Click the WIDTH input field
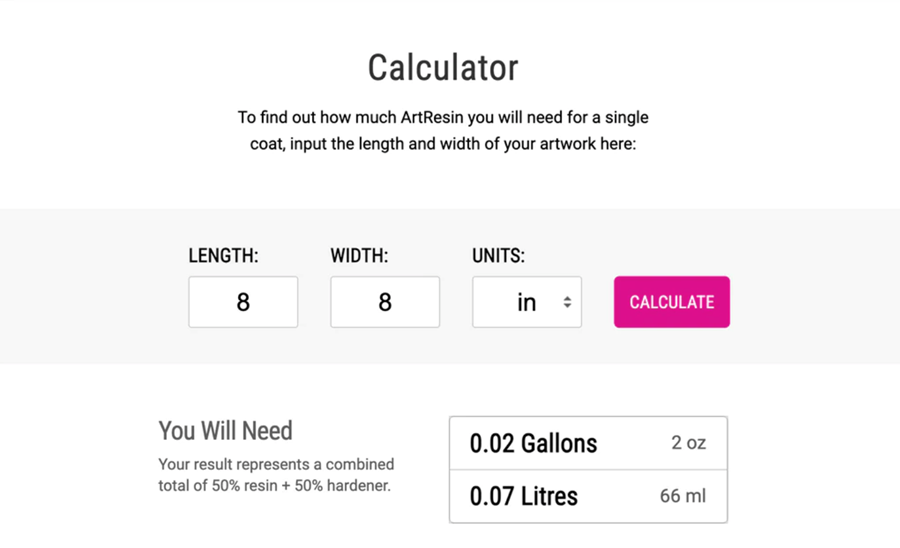 coord(385,302)
